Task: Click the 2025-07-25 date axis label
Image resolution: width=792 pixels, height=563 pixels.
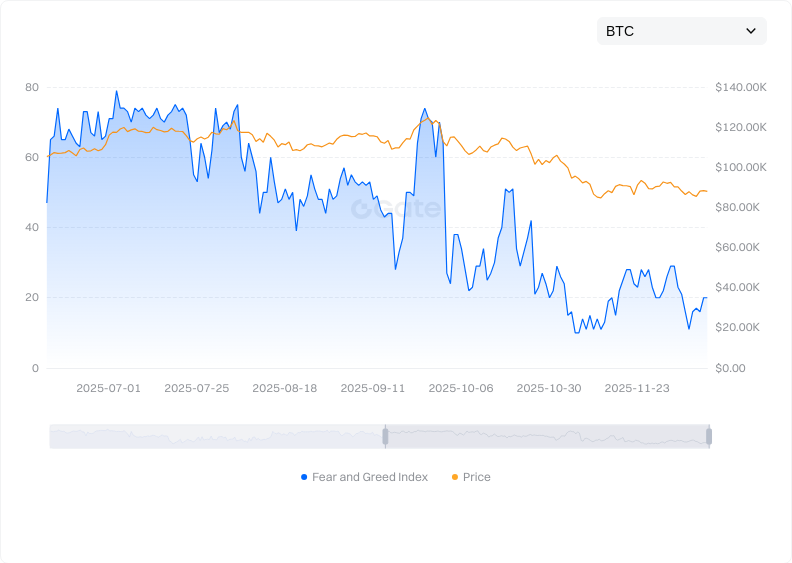Action: pyautogui.click(x=196, y=388)
